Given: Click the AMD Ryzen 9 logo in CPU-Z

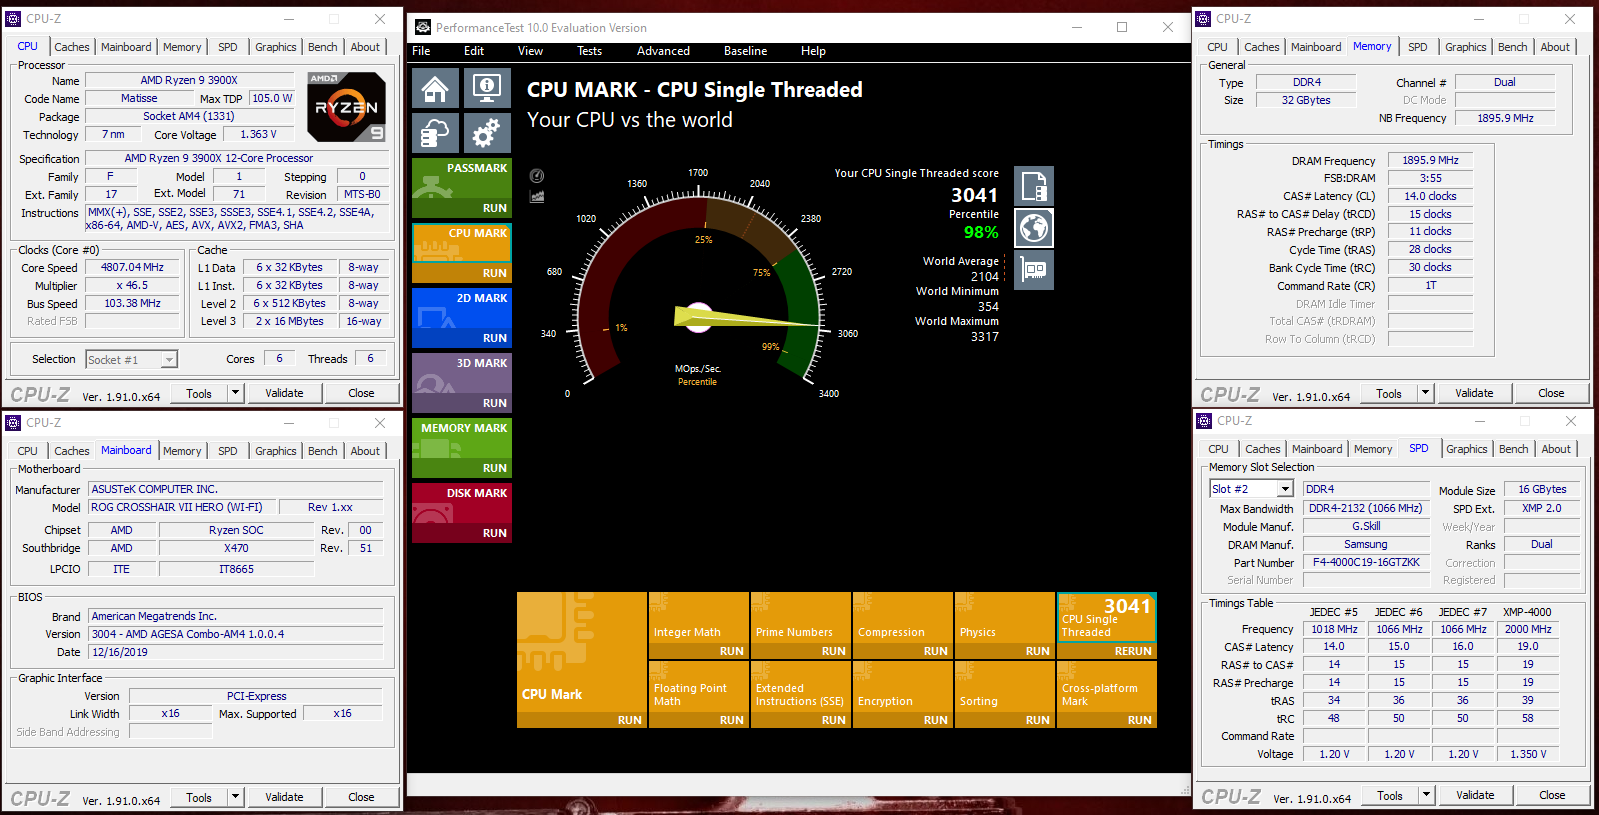Looking at the screenshot, I should [x=346, y=107].
